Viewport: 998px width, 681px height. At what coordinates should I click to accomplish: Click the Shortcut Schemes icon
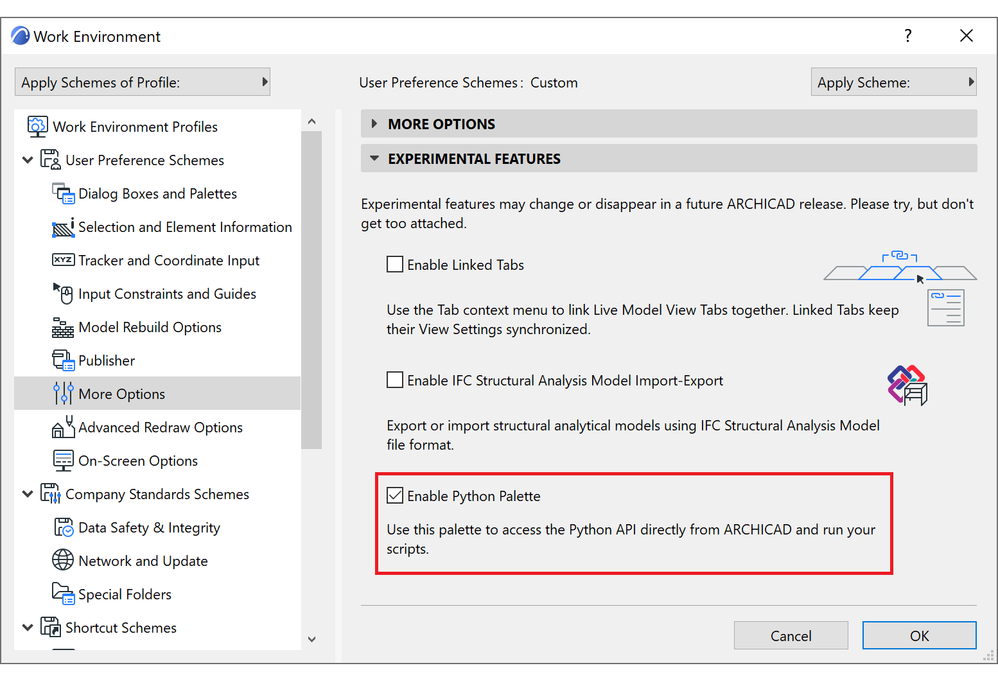[50, 627]
